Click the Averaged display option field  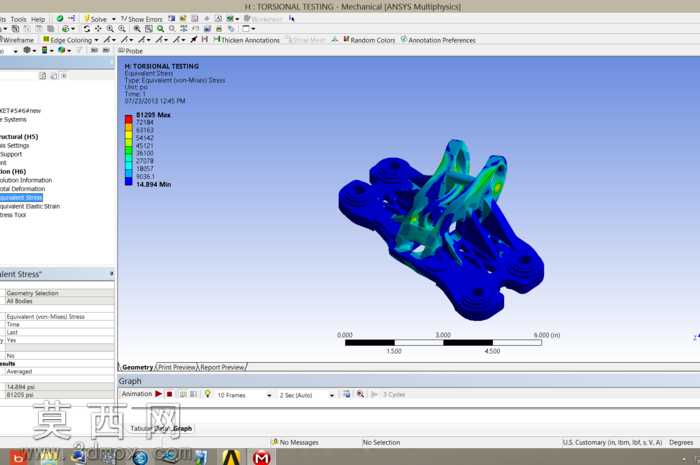[59, 371]
